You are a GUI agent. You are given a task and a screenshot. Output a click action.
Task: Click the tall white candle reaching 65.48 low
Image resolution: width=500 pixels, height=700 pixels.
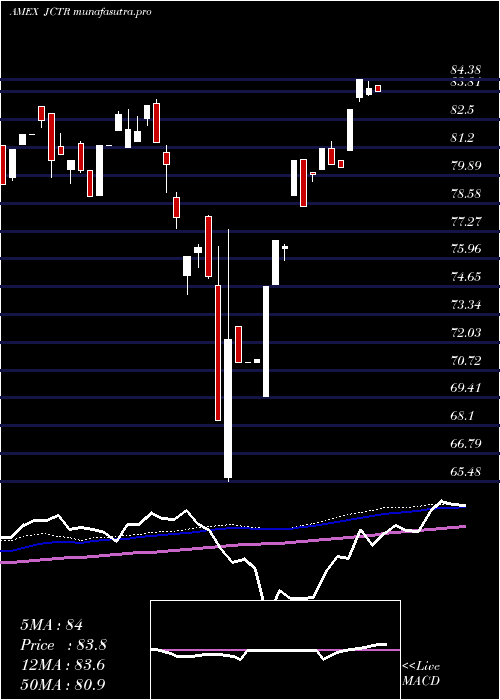228,408
